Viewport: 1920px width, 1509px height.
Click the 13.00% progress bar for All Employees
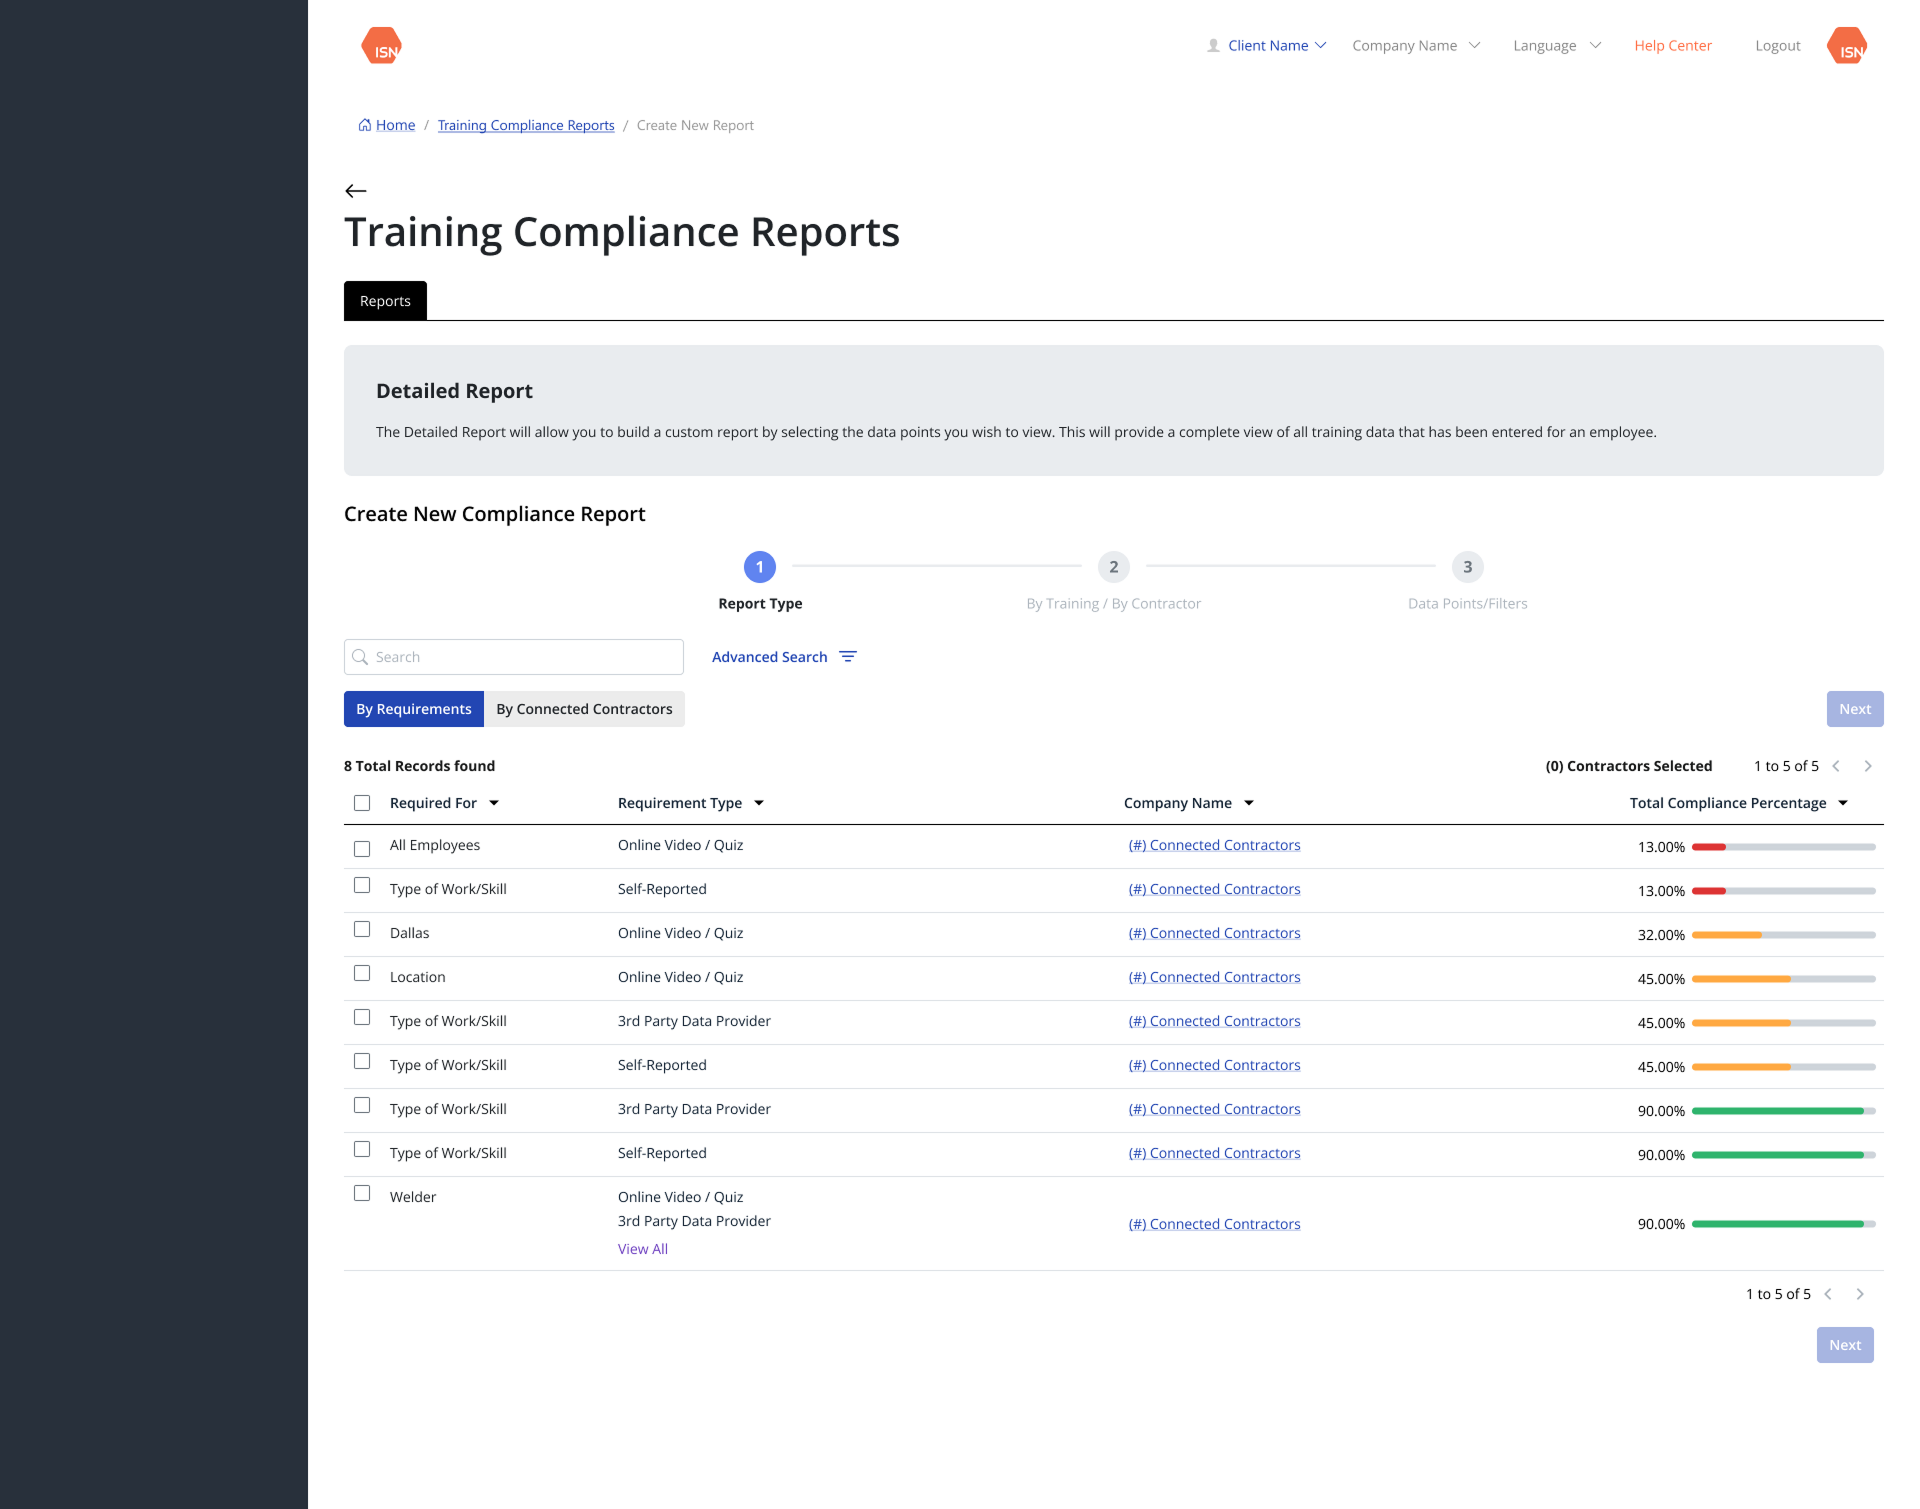click(x=1783, y=847)
